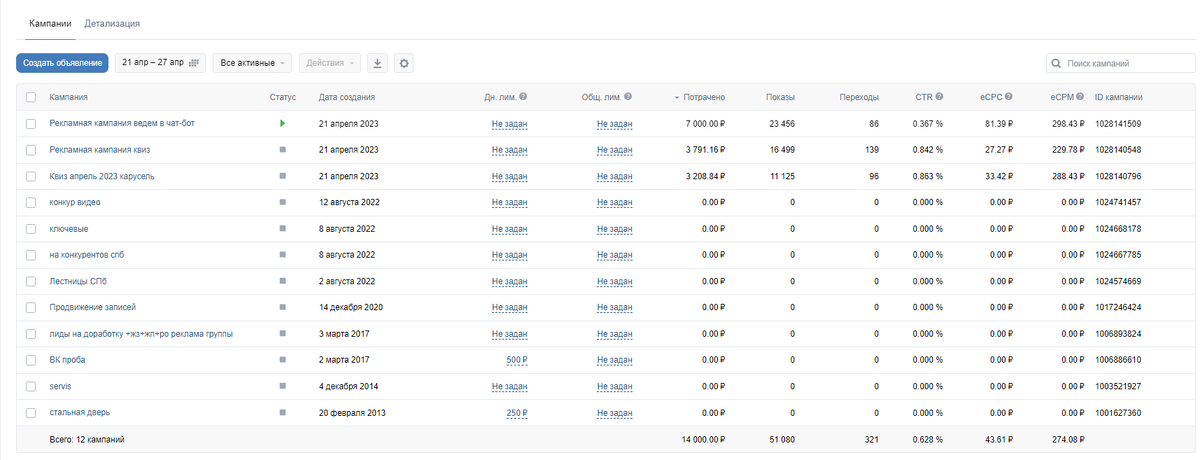Click the Создать объявление button
Screen dimensions: 1200x460
coord(62,63)
